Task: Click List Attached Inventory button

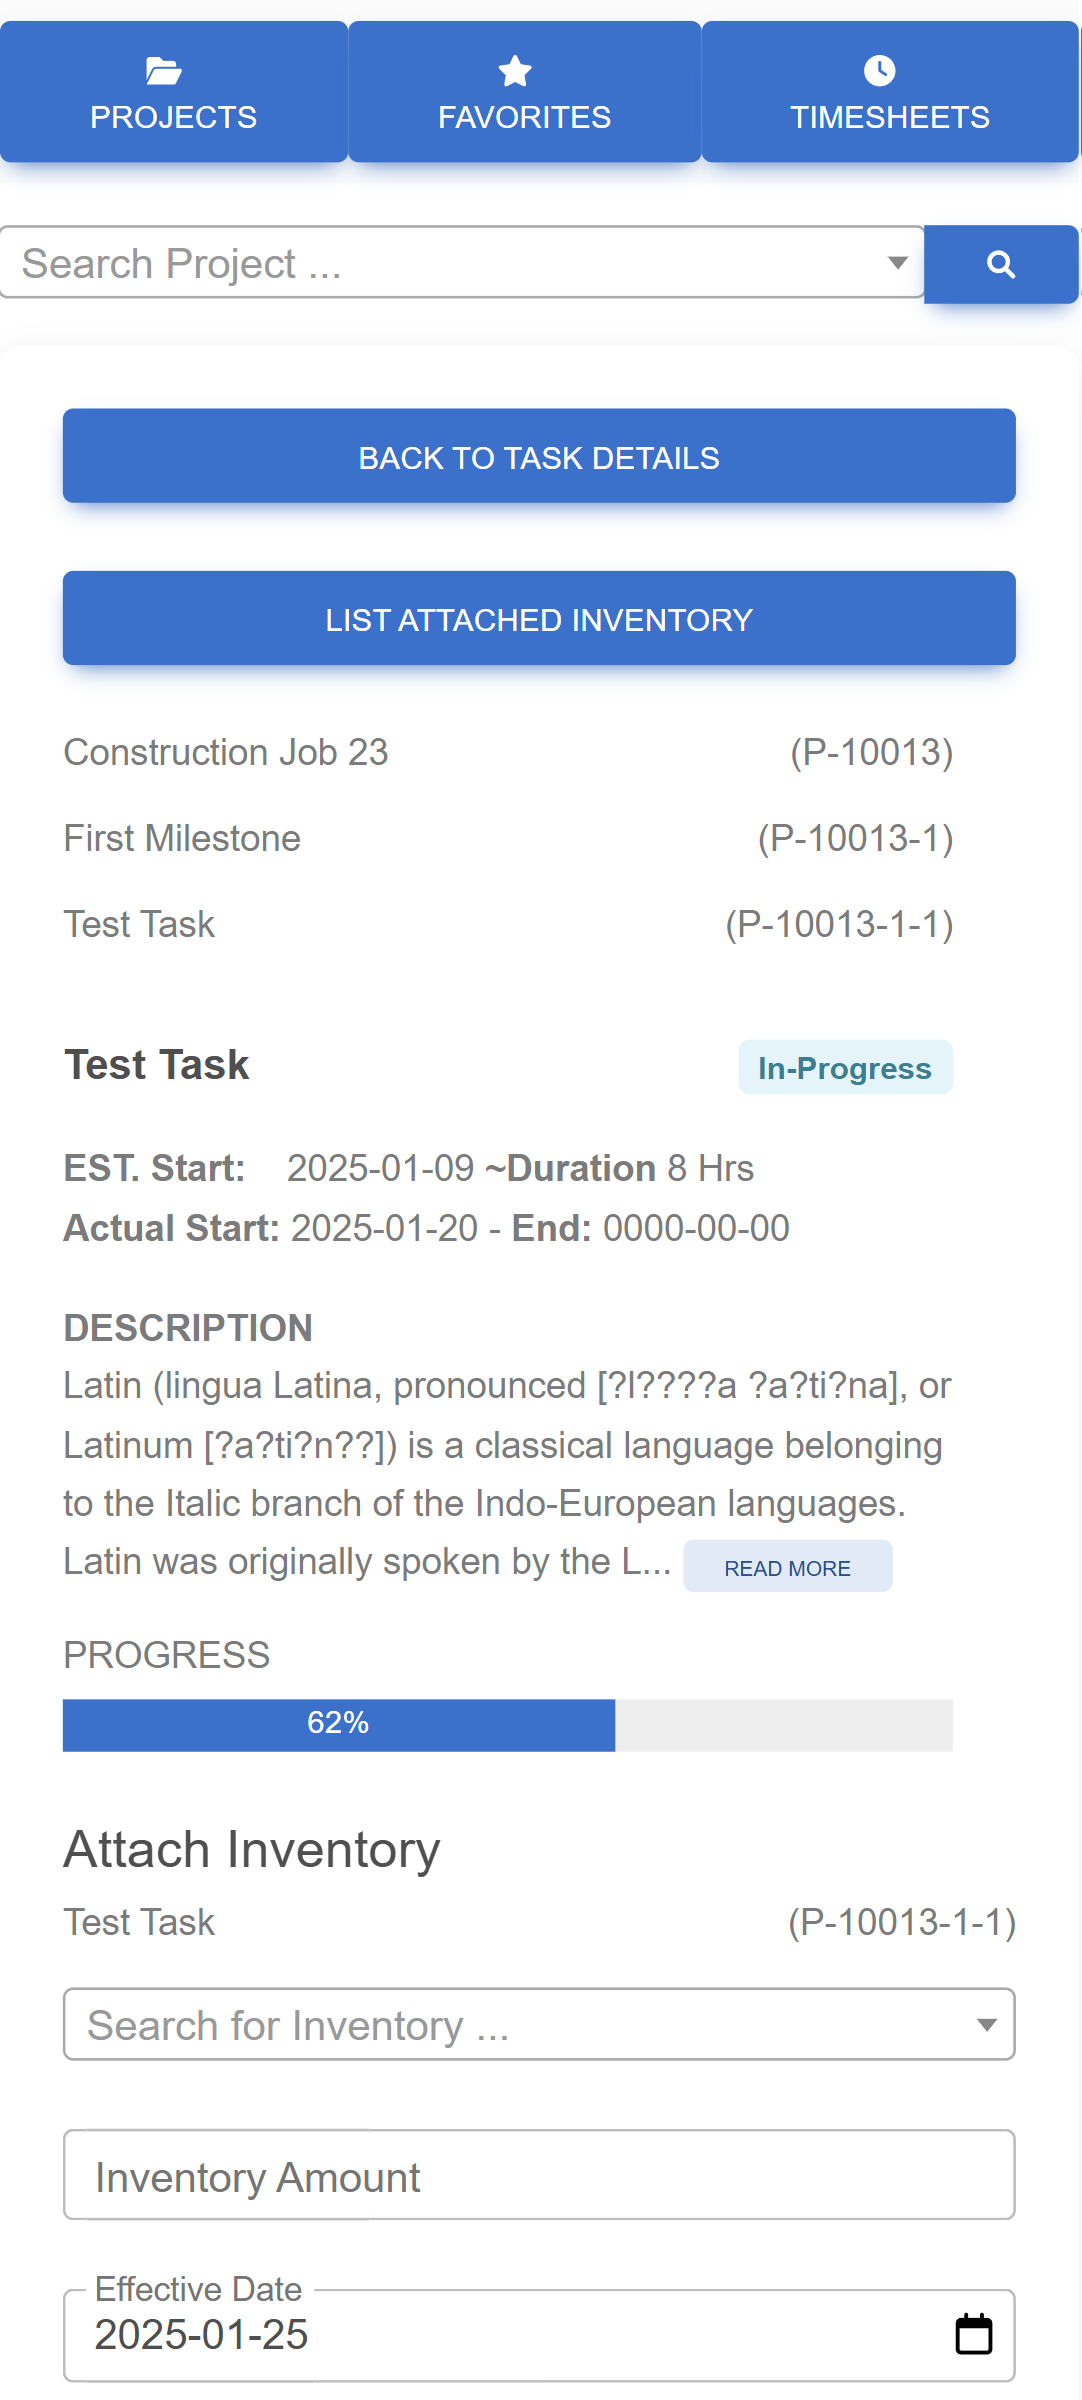Action: point(539,618)
